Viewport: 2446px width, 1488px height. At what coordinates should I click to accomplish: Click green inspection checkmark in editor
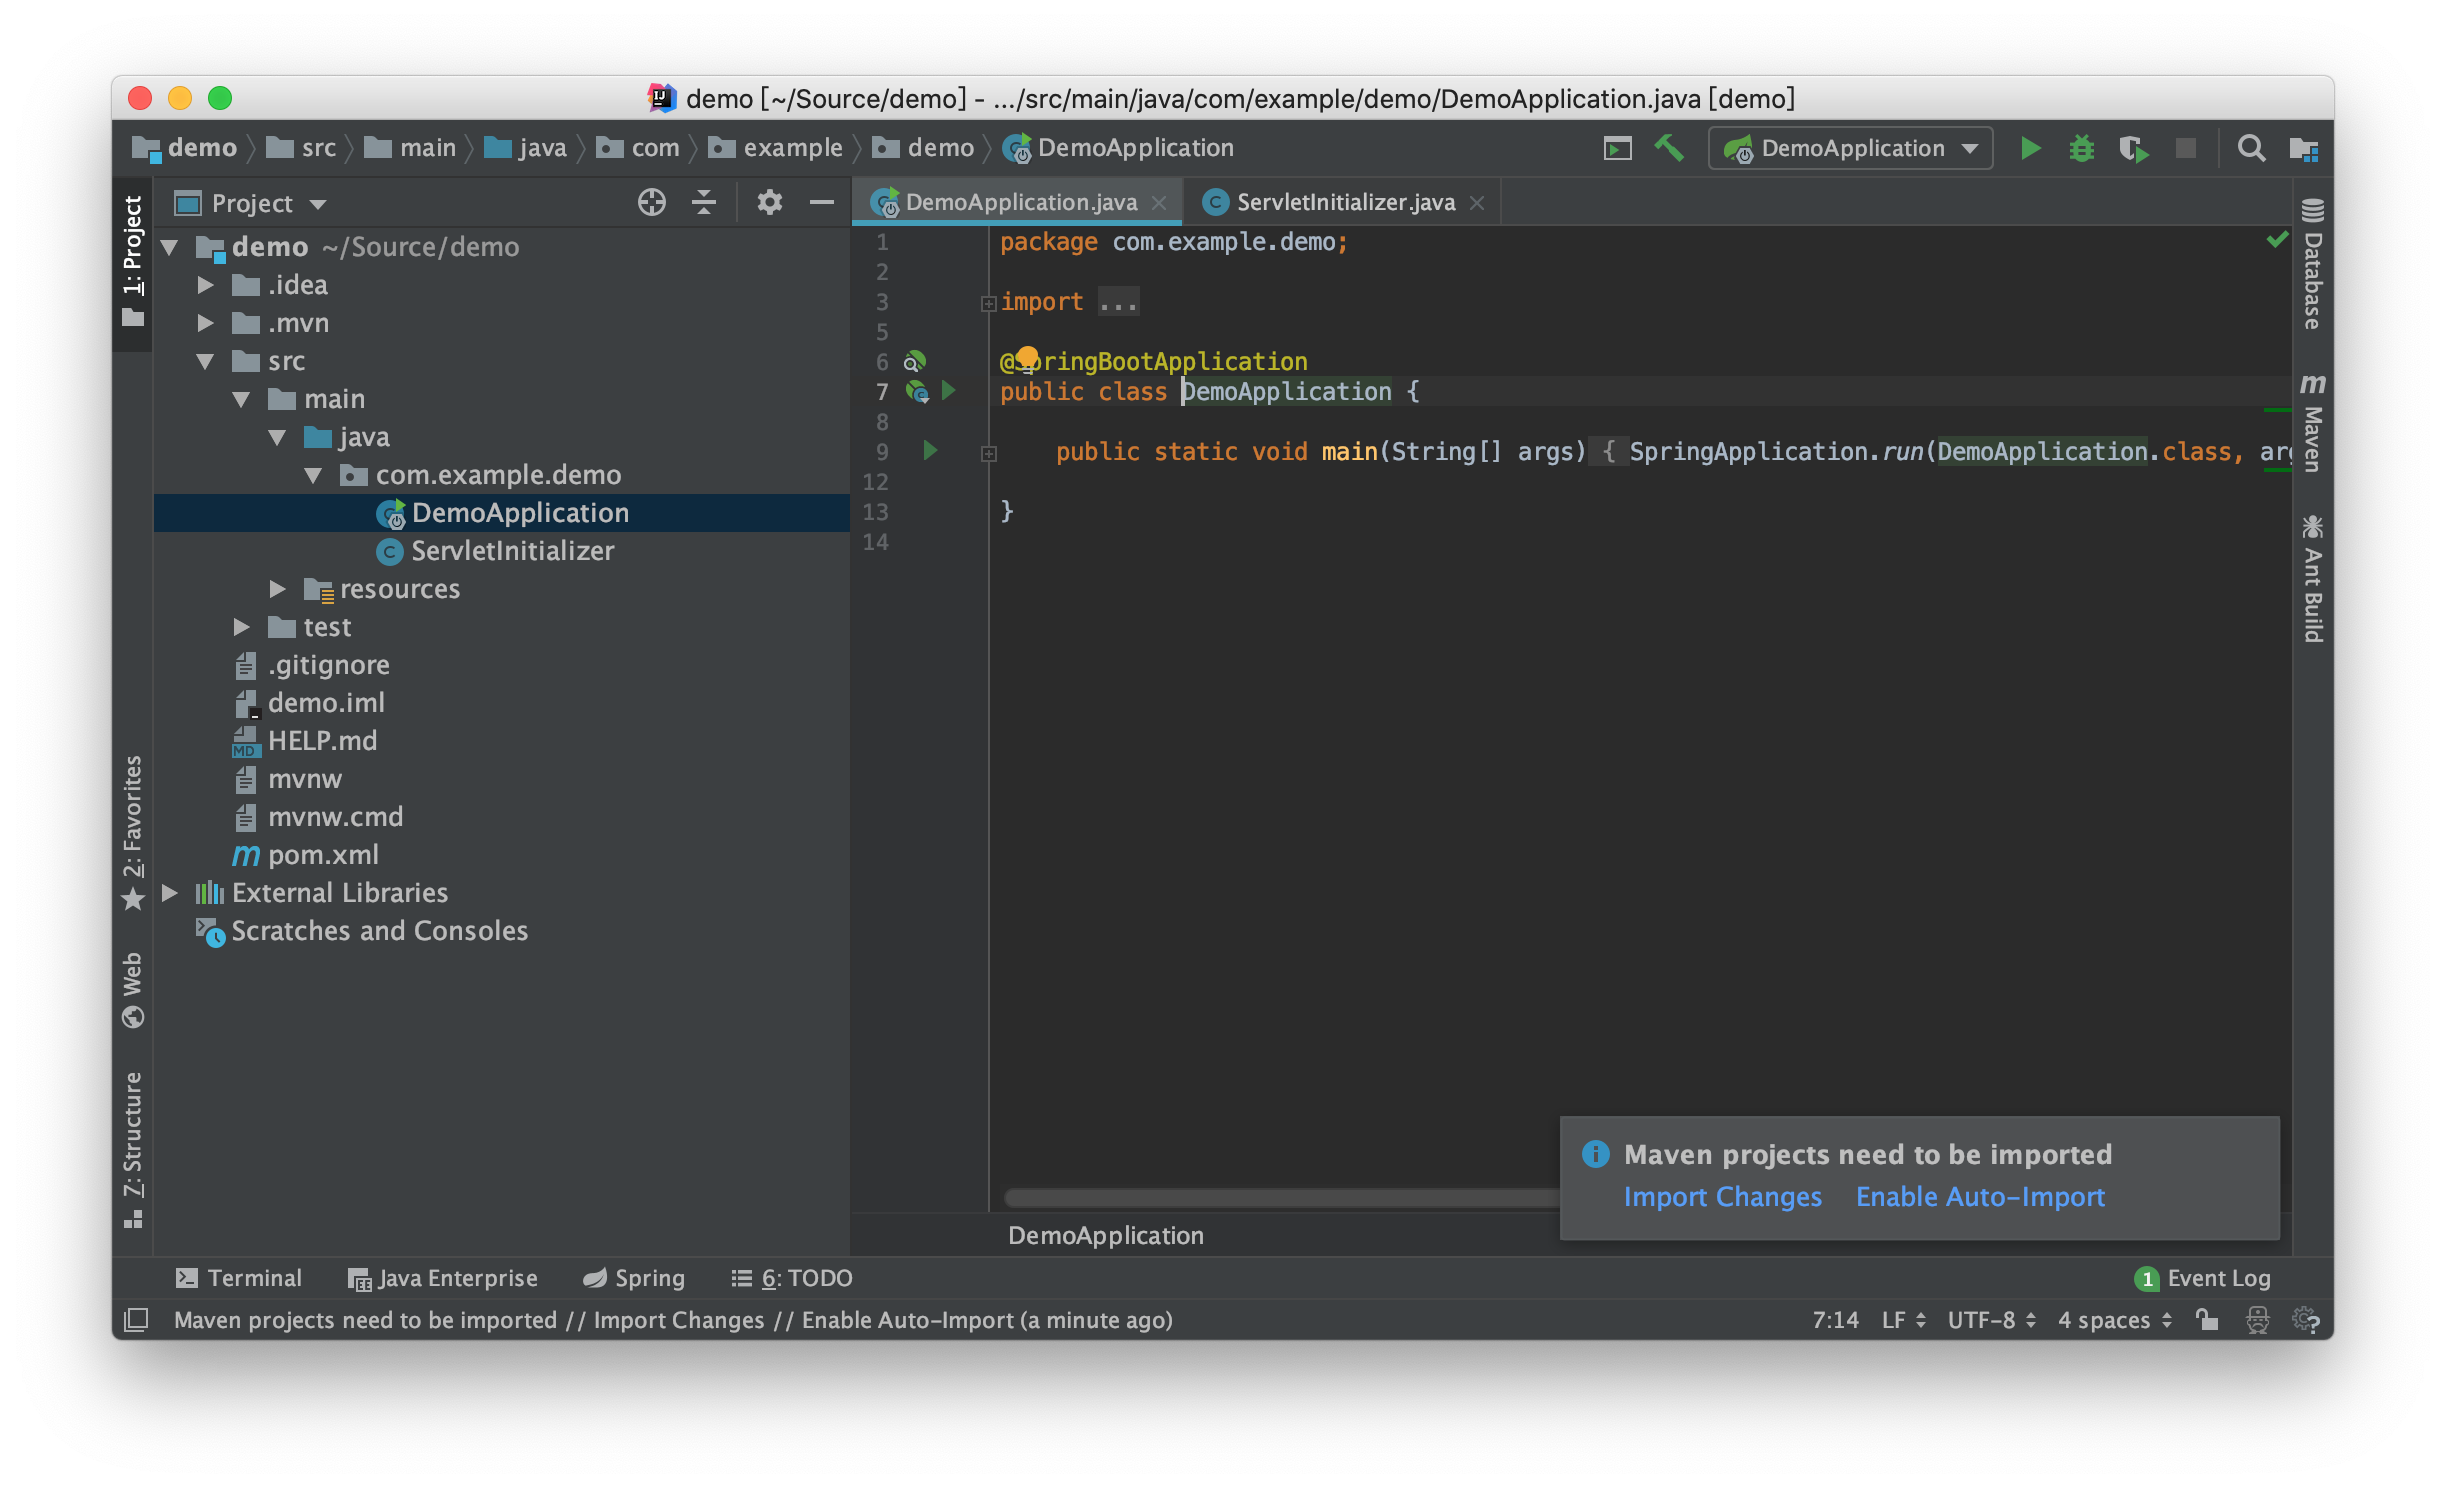coord(2277,240)
